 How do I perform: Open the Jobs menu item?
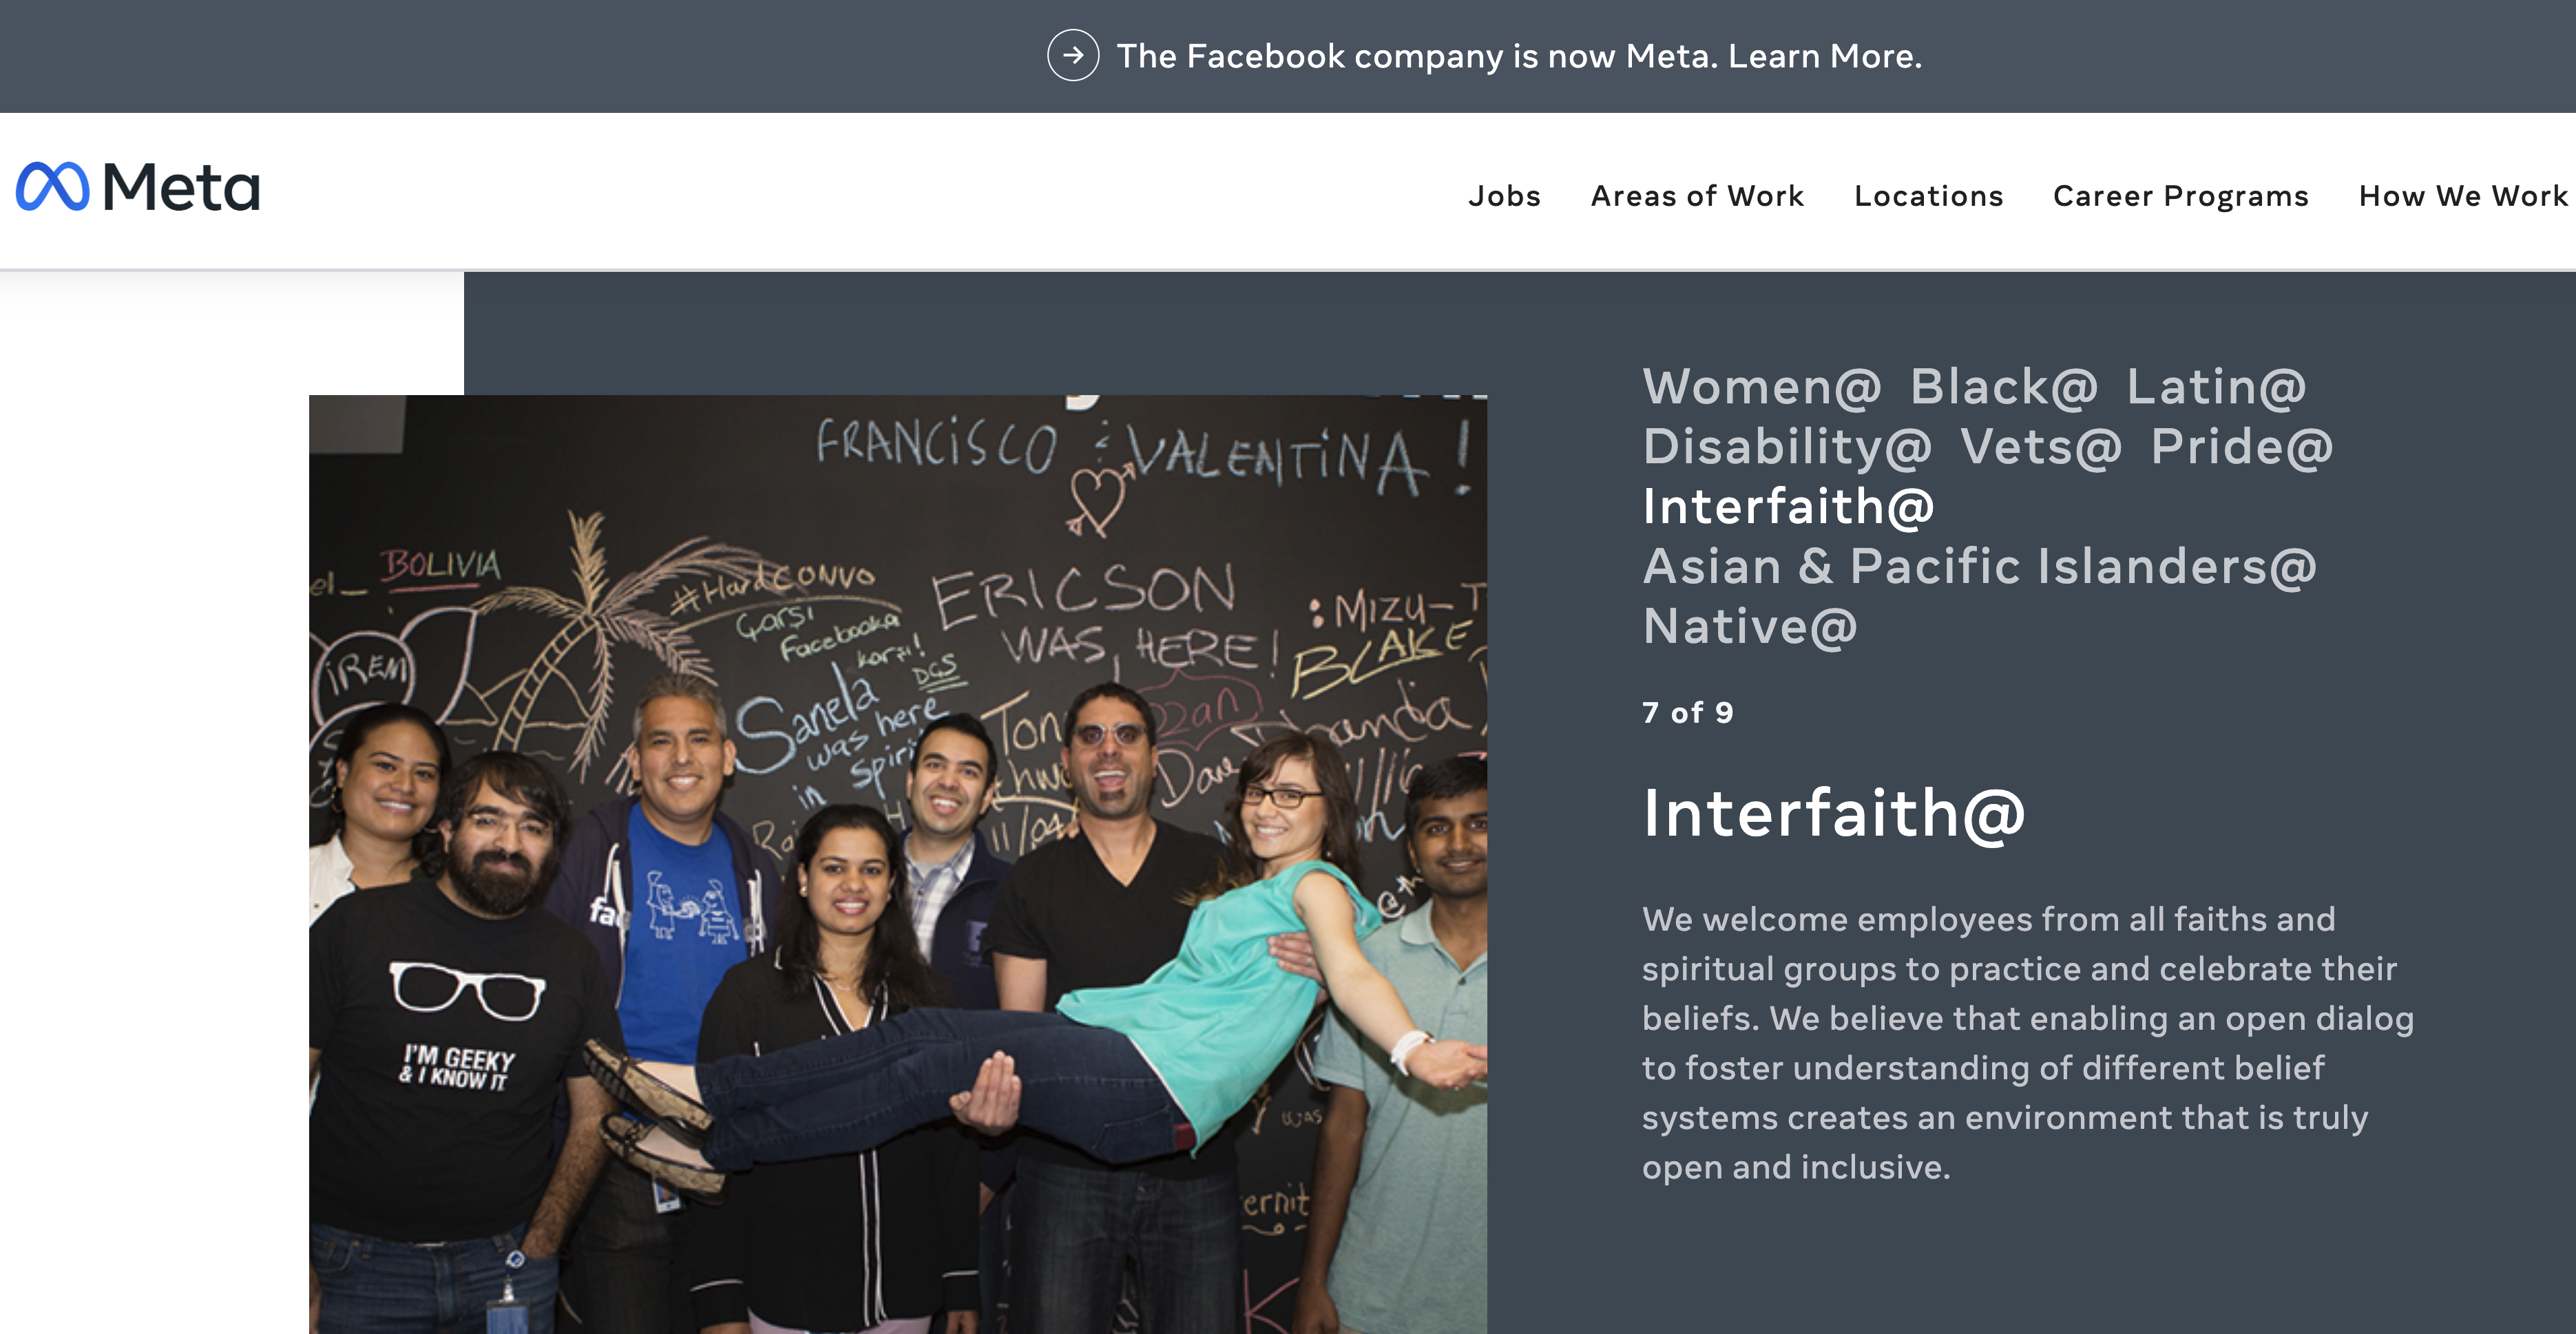click(1504, 196)
